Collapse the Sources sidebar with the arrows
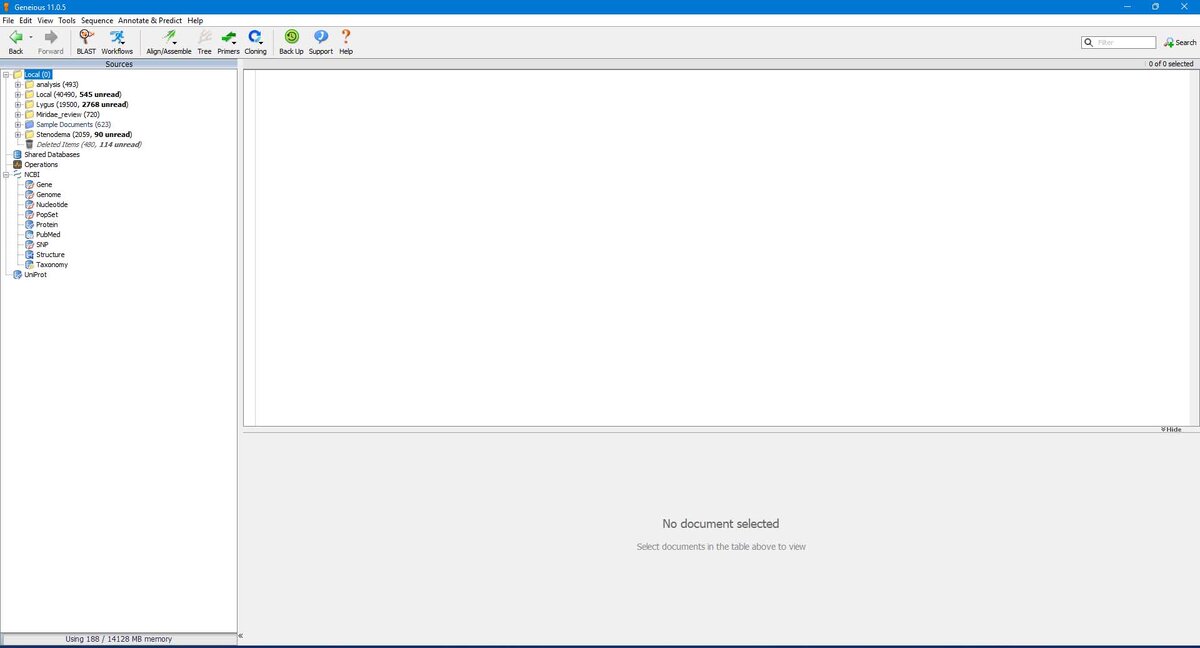1200x648 pixels. pyautogui.click(x=241, y=636)
